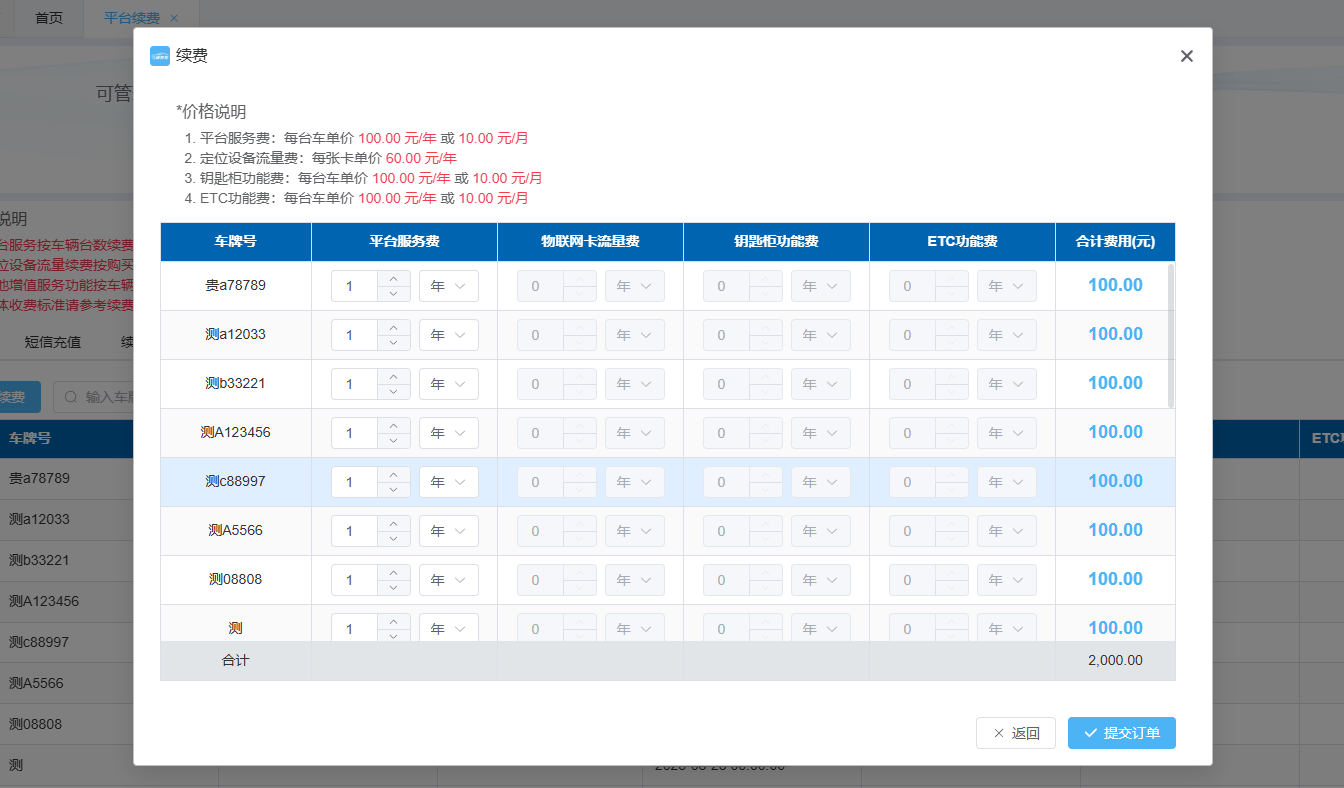Click the 返回 button

(x=1015, y=733)
